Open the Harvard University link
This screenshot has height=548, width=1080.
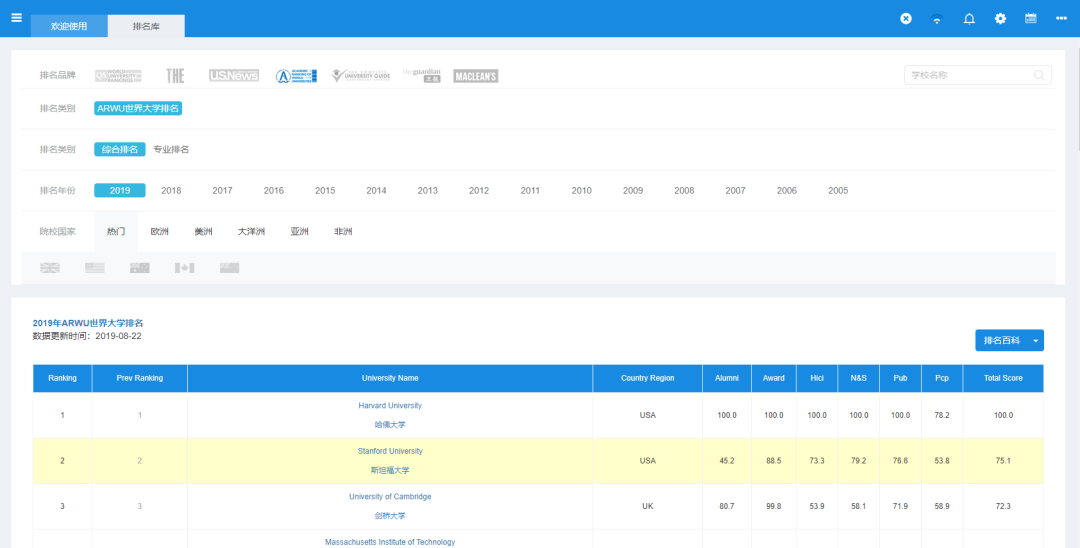(x=390, y=406)
